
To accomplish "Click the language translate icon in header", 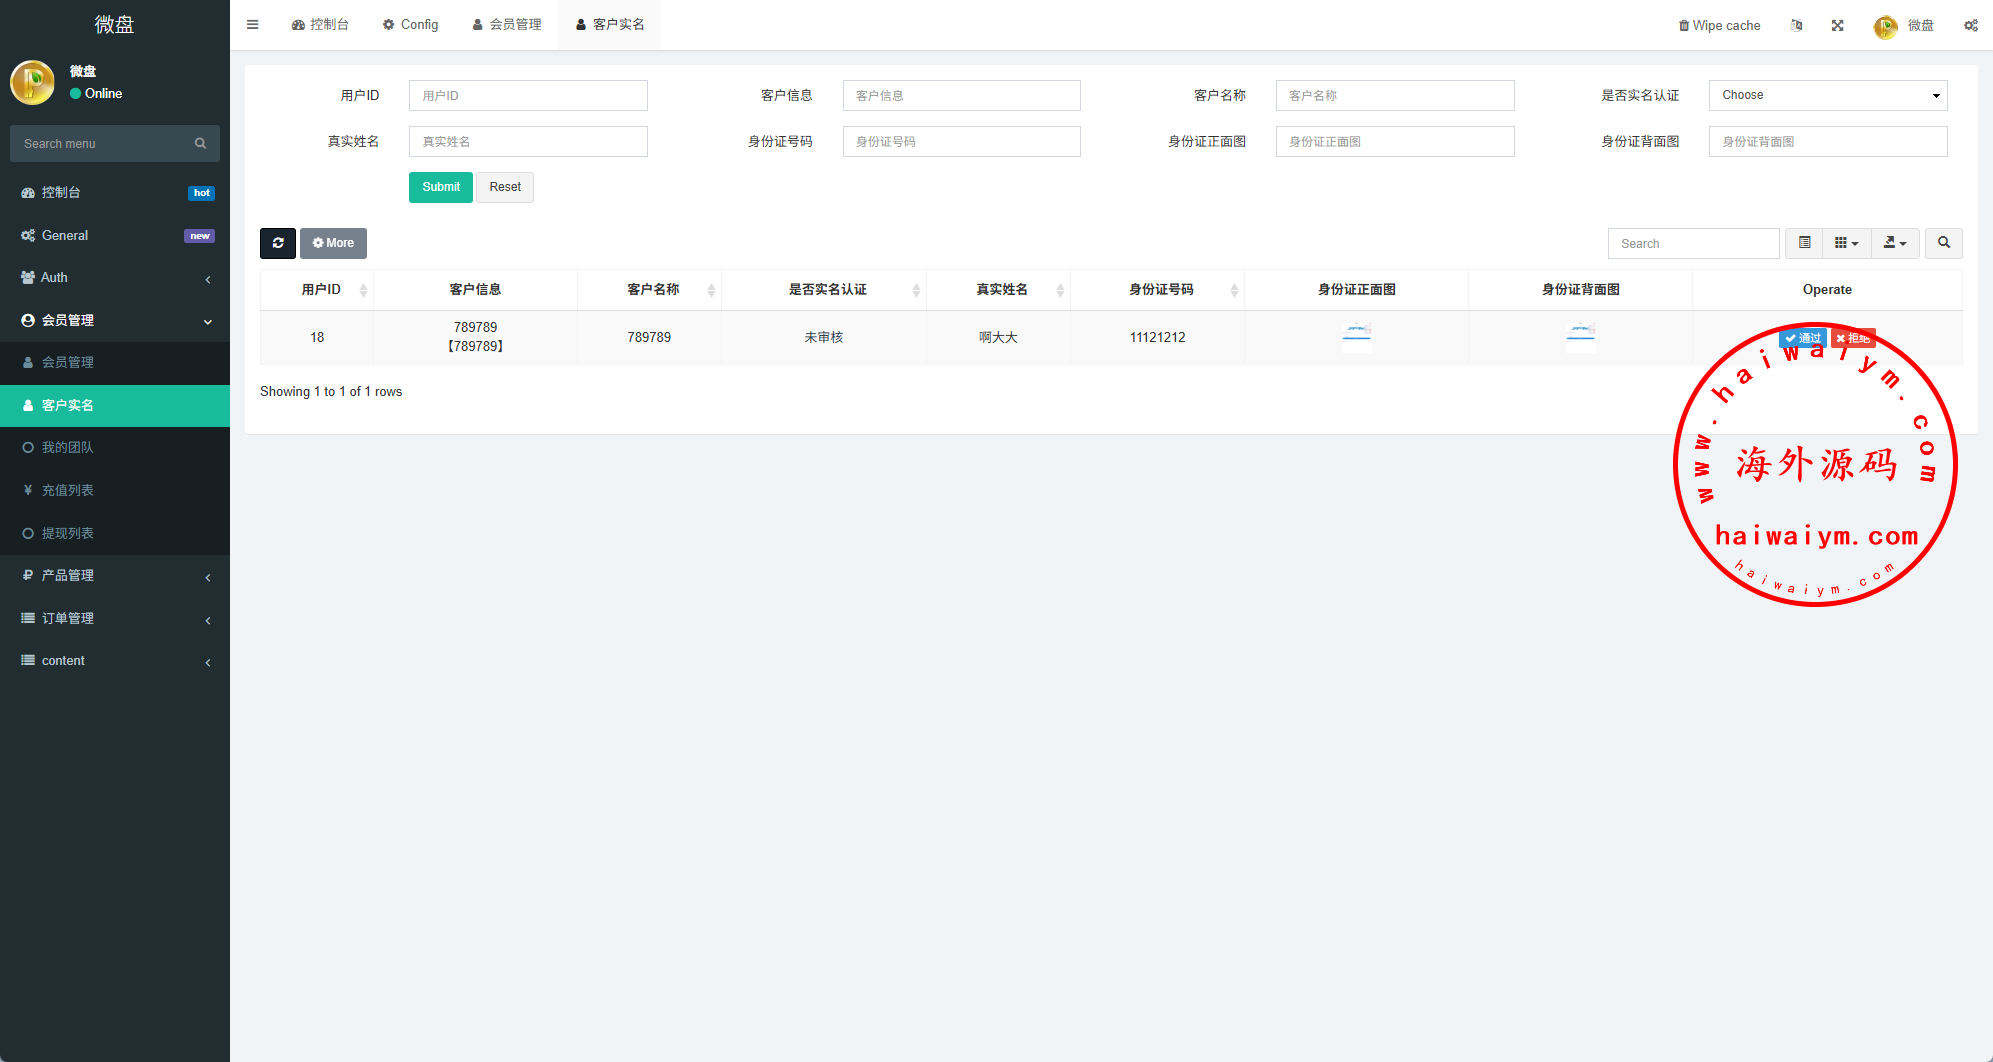I will (x=1796, y=25).
